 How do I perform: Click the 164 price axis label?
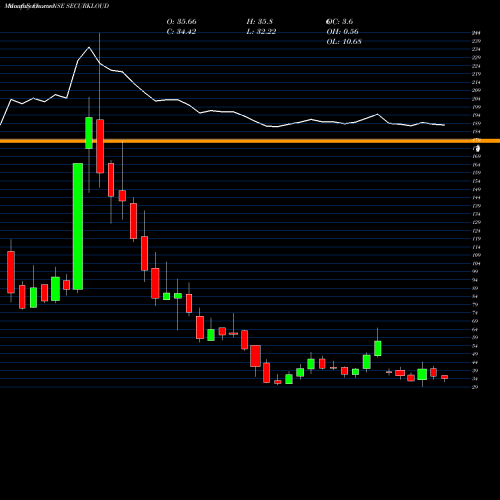point(476,165)
